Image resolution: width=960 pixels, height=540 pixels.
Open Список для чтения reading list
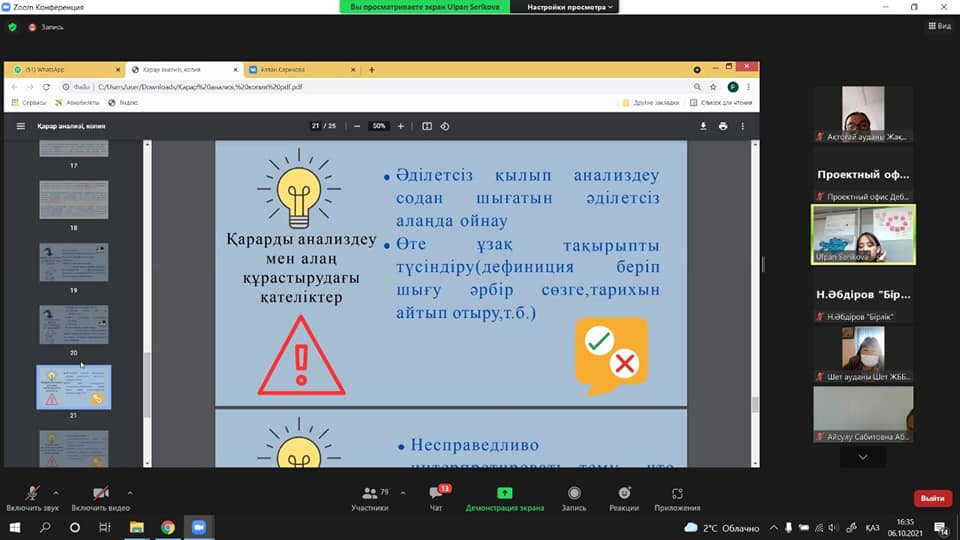point(721,103)
